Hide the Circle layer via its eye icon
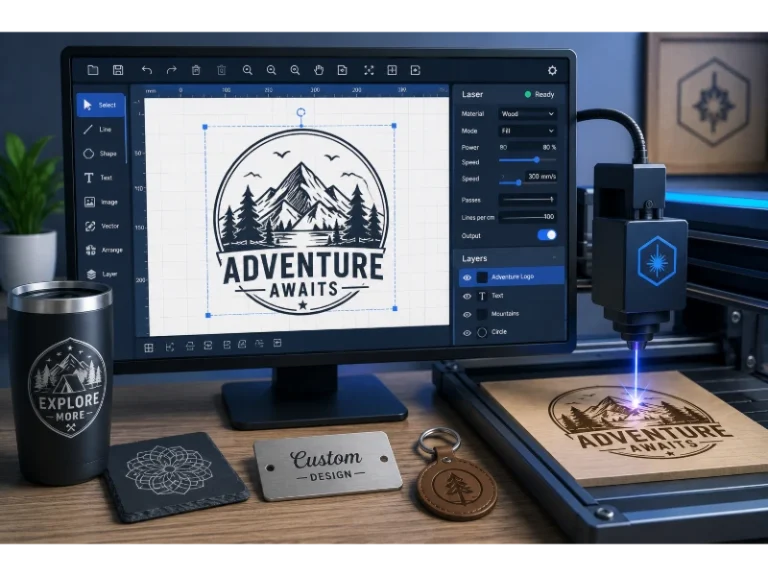 [467, 333]
